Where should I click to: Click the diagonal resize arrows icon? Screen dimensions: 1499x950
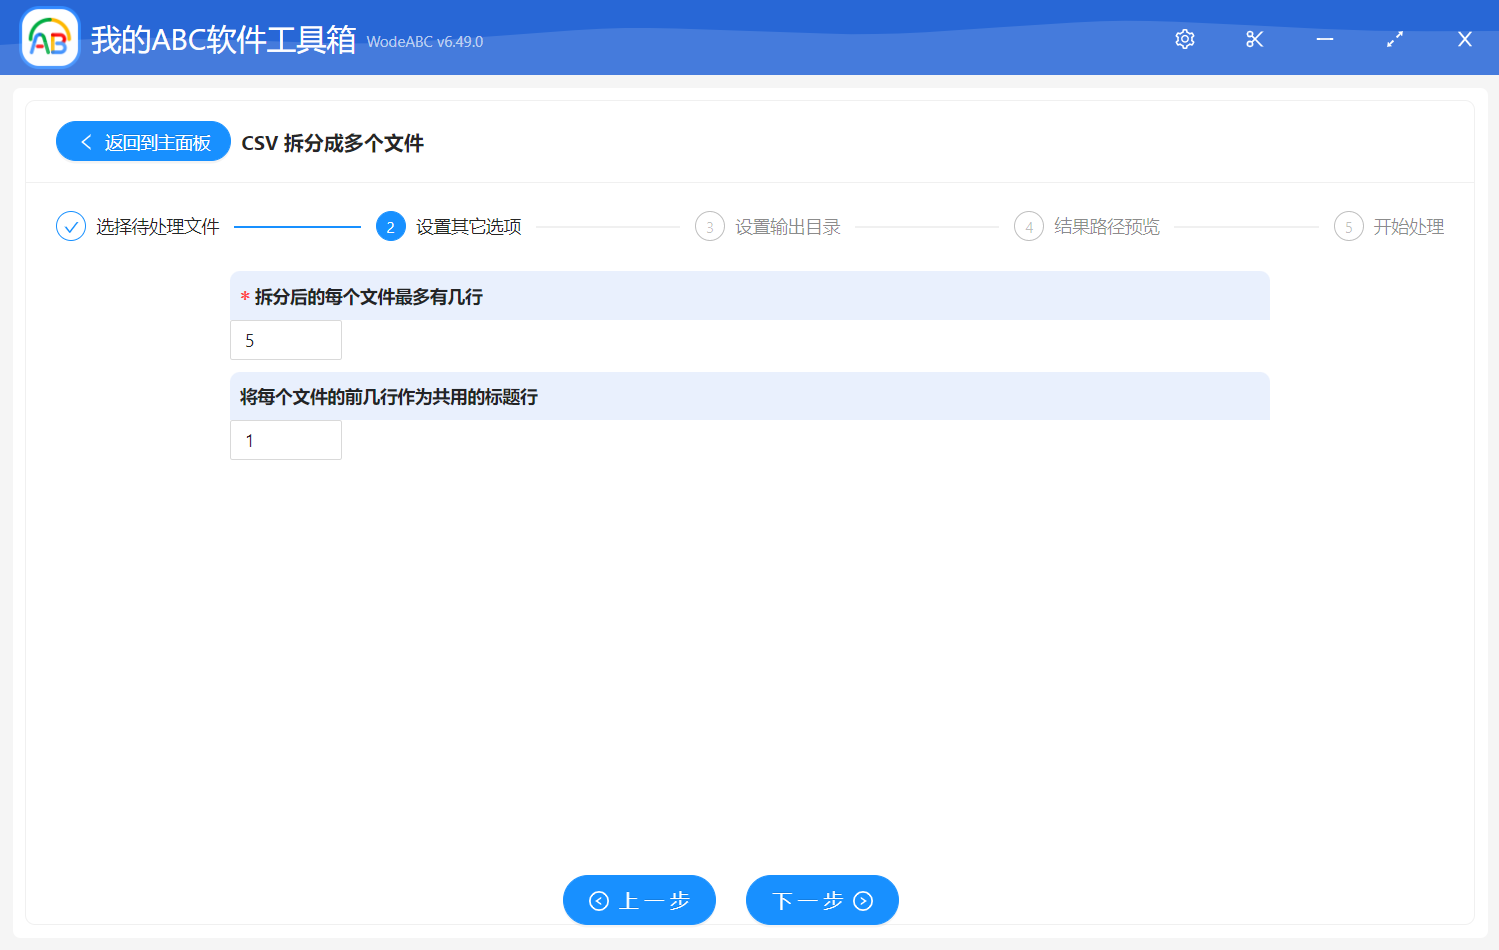coord(1394,39)
